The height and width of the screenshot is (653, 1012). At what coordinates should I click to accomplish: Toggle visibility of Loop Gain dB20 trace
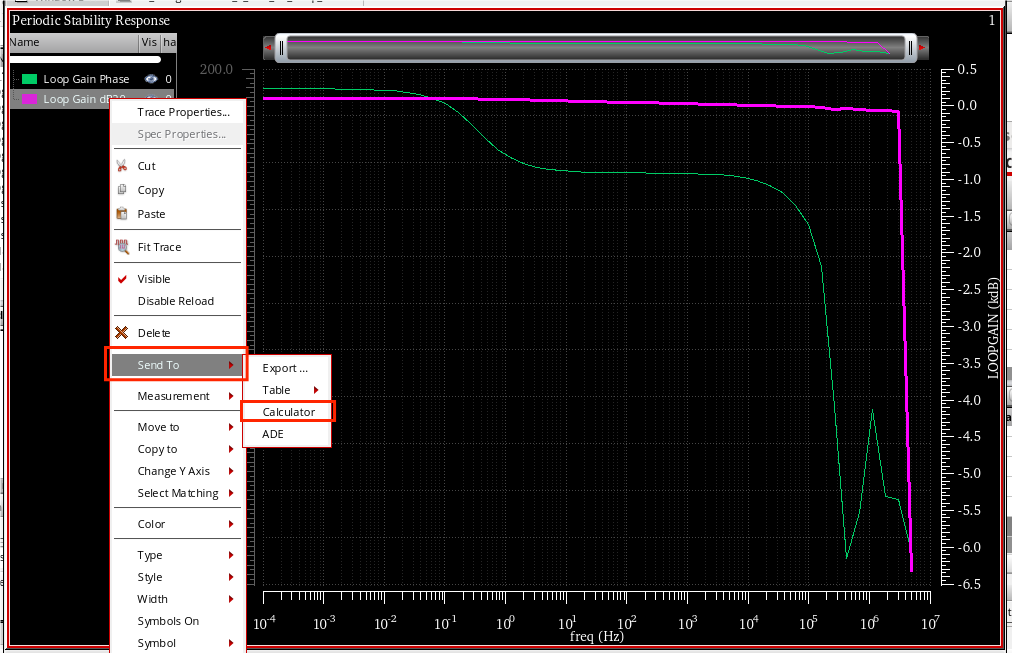(149, 98)
